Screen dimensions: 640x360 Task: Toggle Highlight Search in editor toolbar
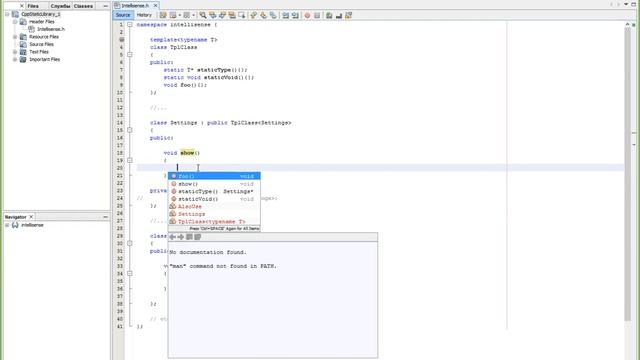(x=232, y=15)
